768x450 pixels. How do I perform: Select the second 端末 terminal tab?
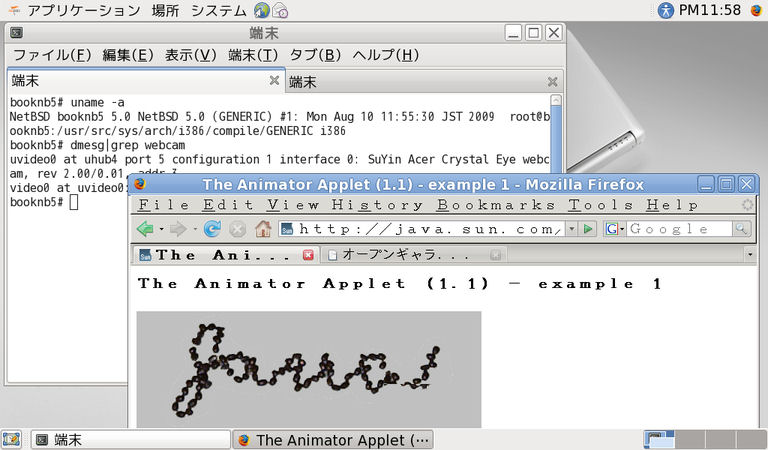424,82
